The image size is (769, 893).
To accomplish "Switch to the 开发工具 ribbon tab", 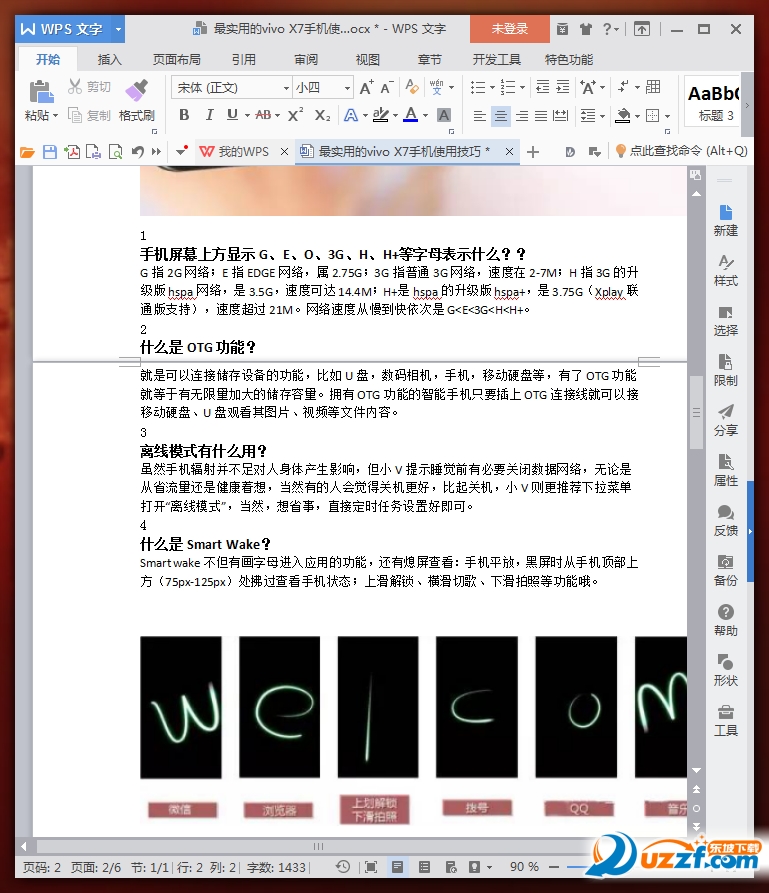I will pyautogui.click(x=497, y=60).
